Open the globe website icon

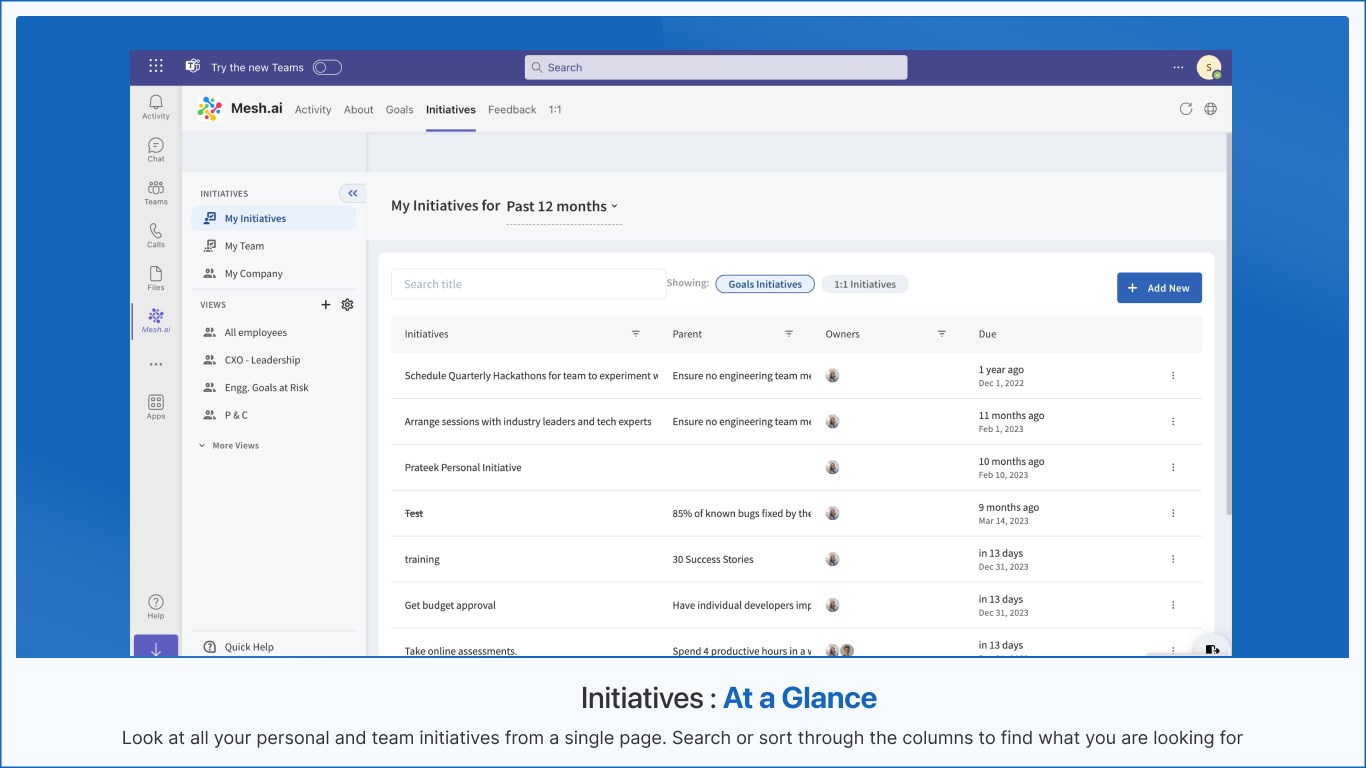[1211, 109]
